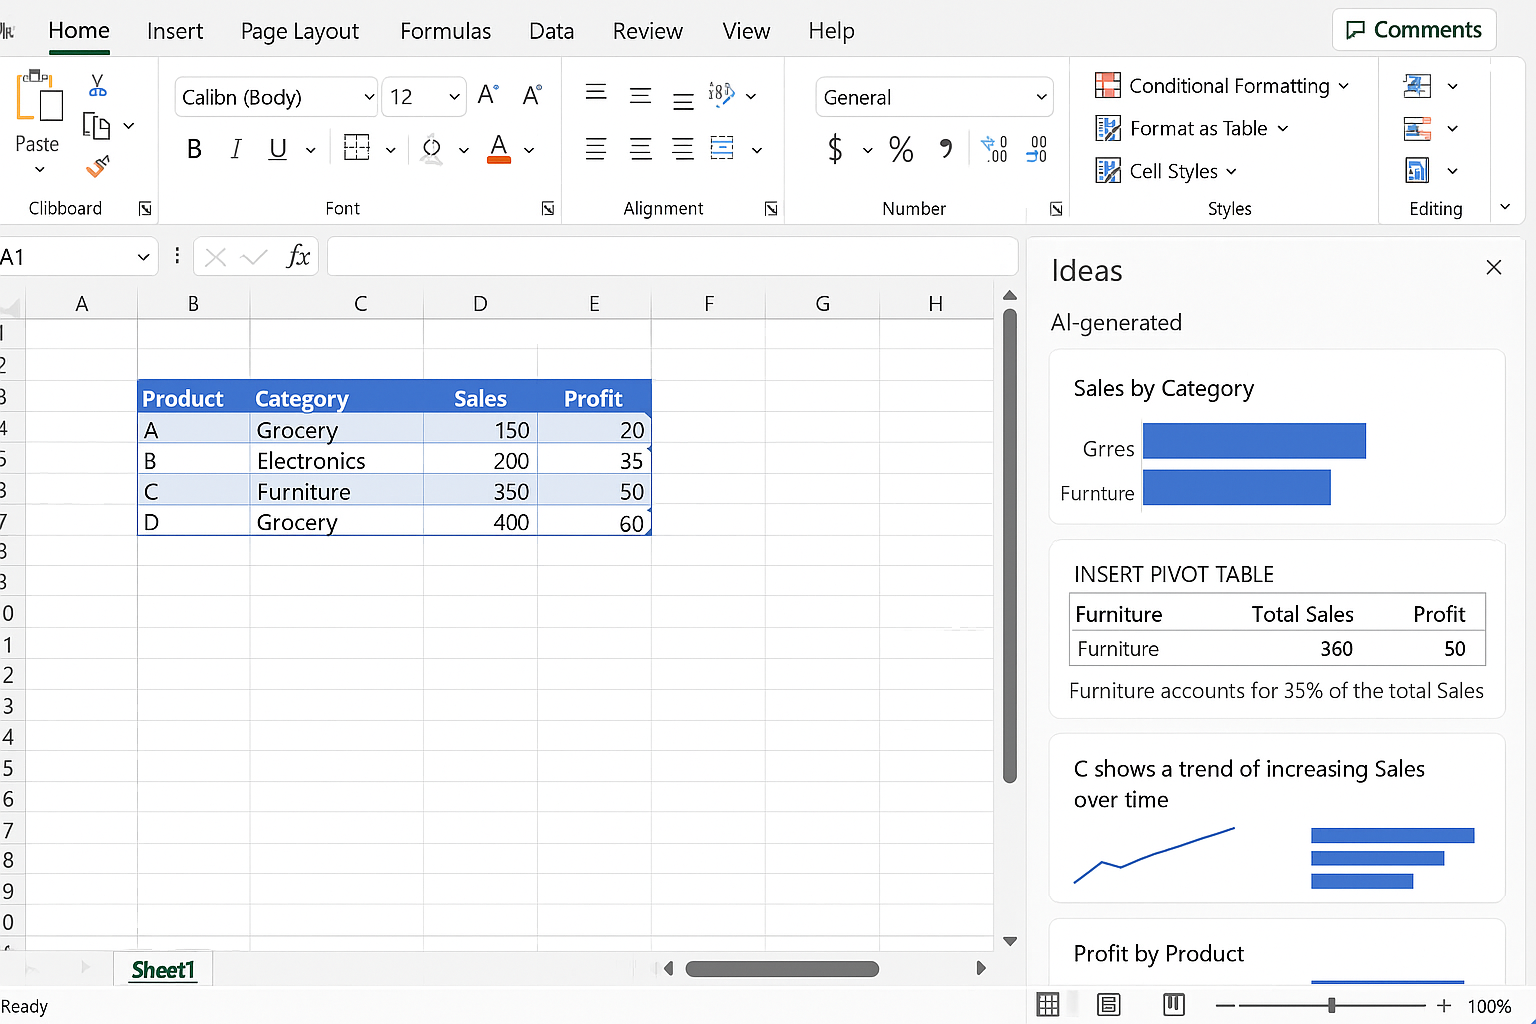
Task: Toggle Underline formatting
Action: pos(278,150)
